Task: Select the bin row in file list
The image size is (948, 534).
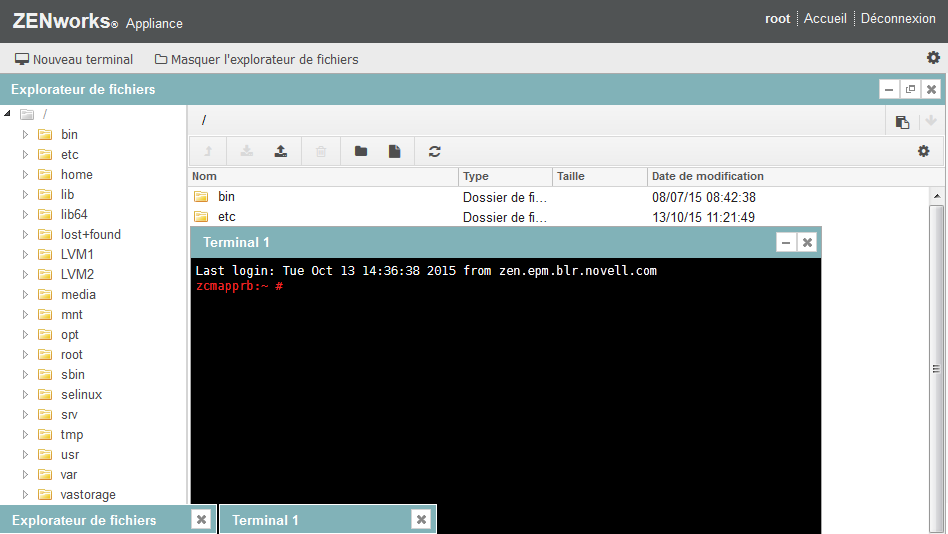Action: pos(558,197)
